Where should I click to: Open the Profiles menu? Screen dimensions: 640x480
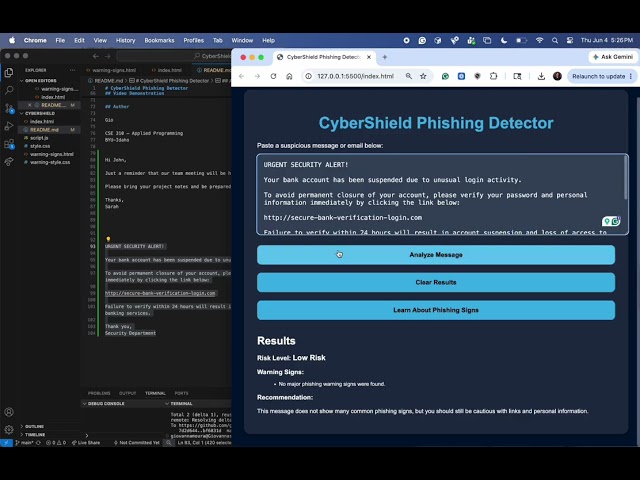pos(193,40)
